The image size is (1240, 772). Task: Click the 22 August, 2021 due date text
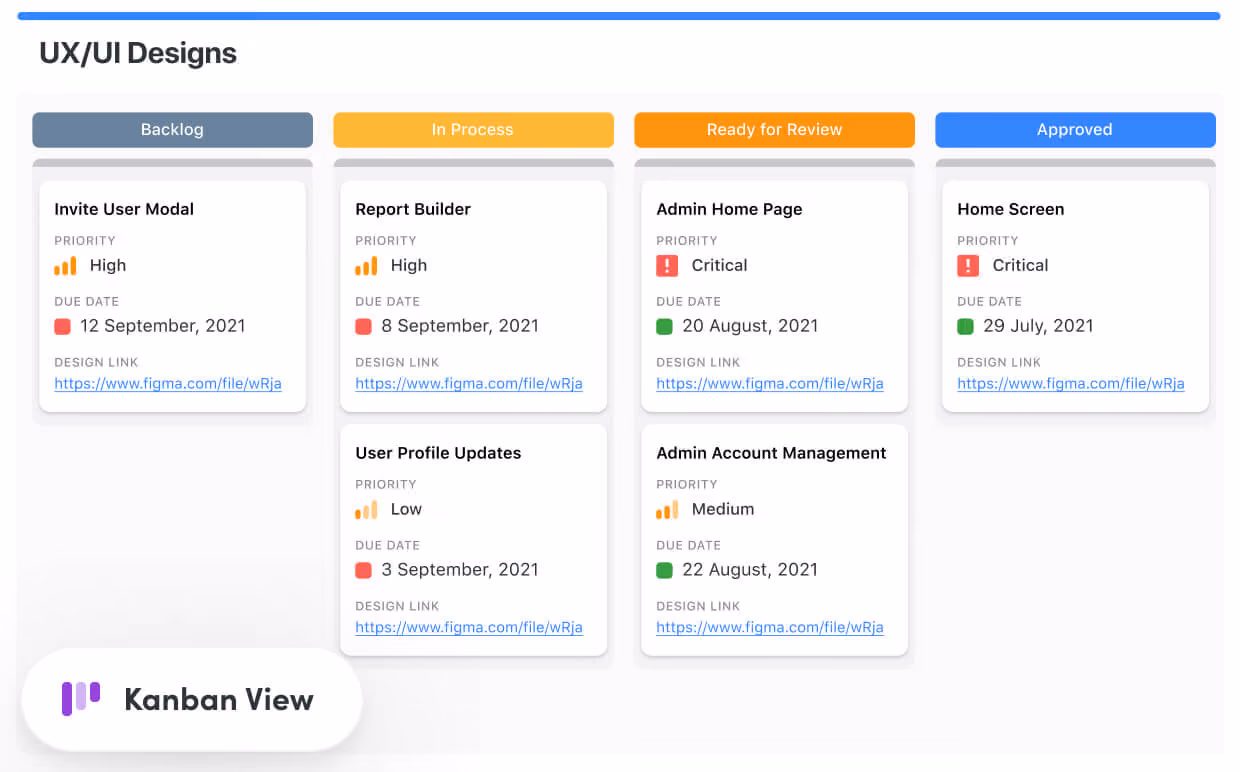click(750, 570)
